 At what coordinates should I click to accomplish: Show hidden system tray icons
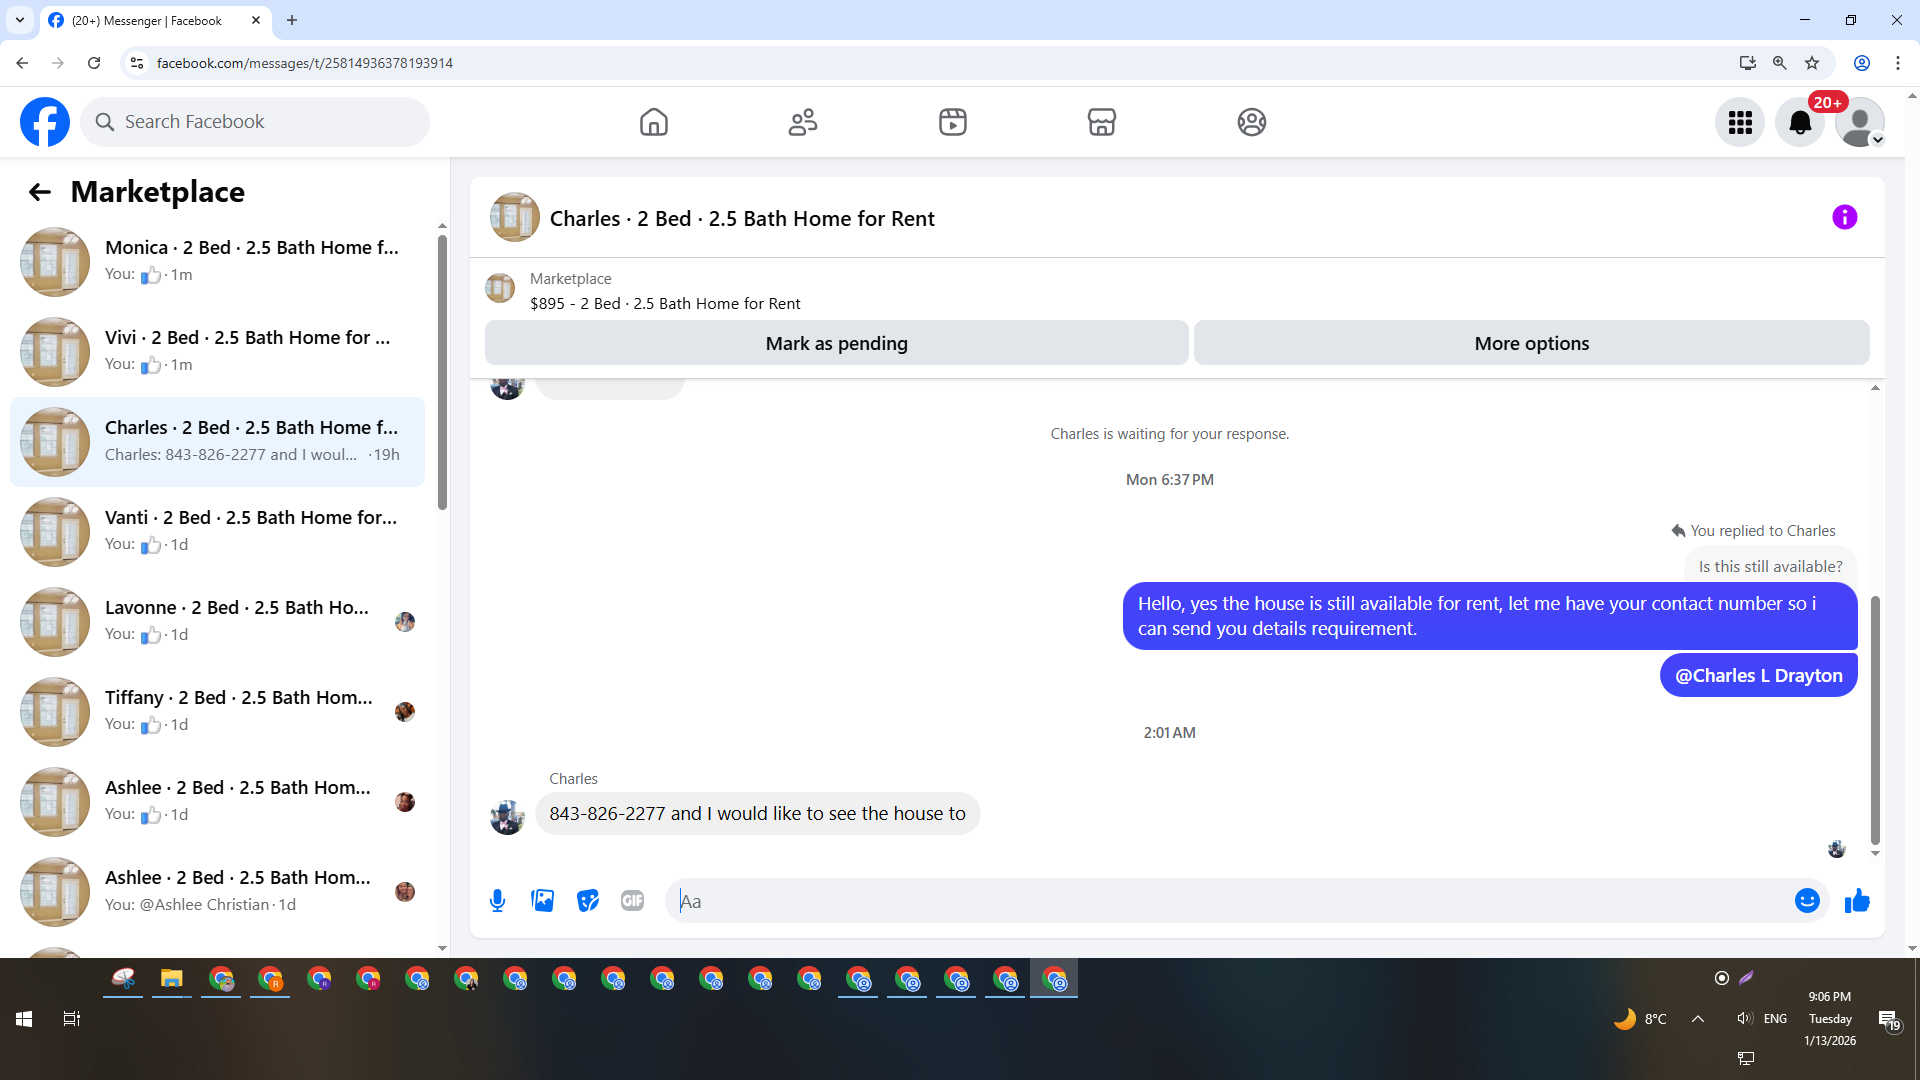1698,1019
